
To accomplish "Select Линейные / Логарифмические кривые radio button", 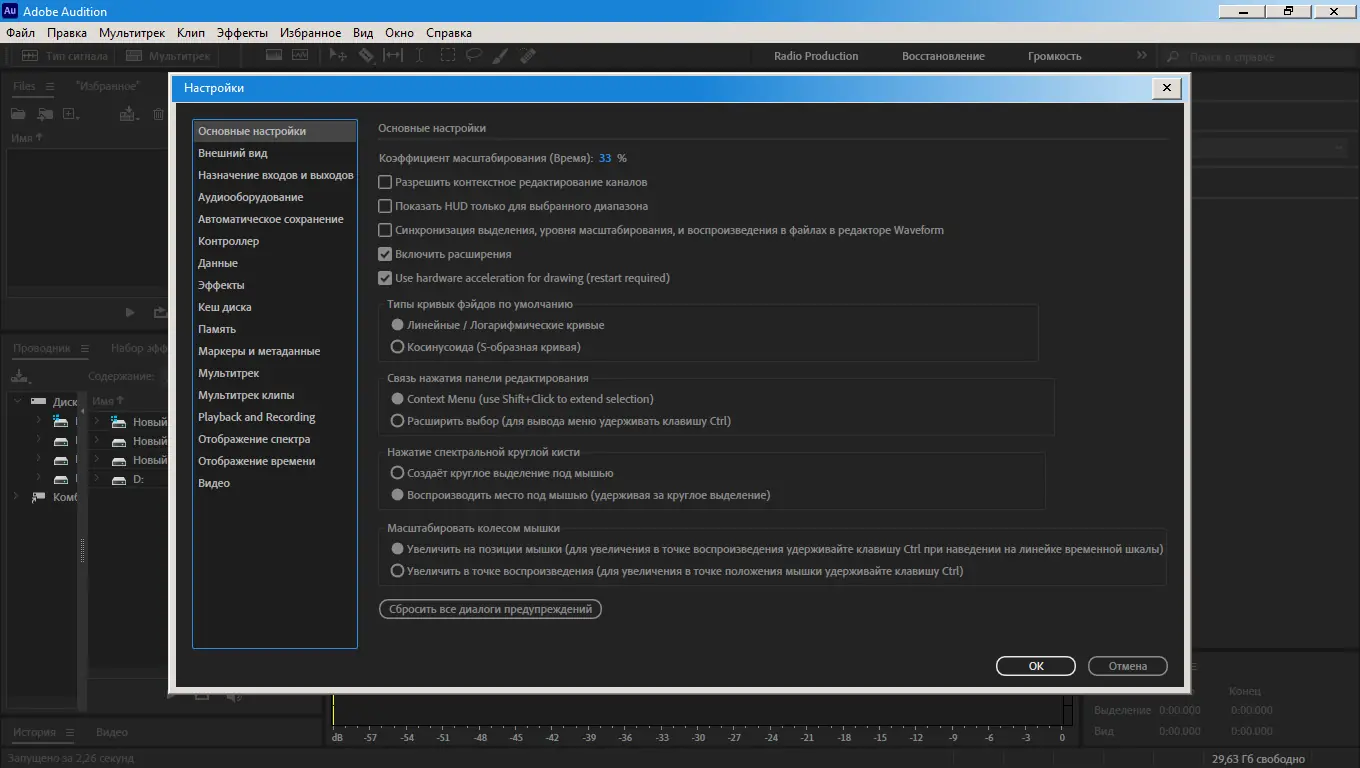I will click(398, 325).
